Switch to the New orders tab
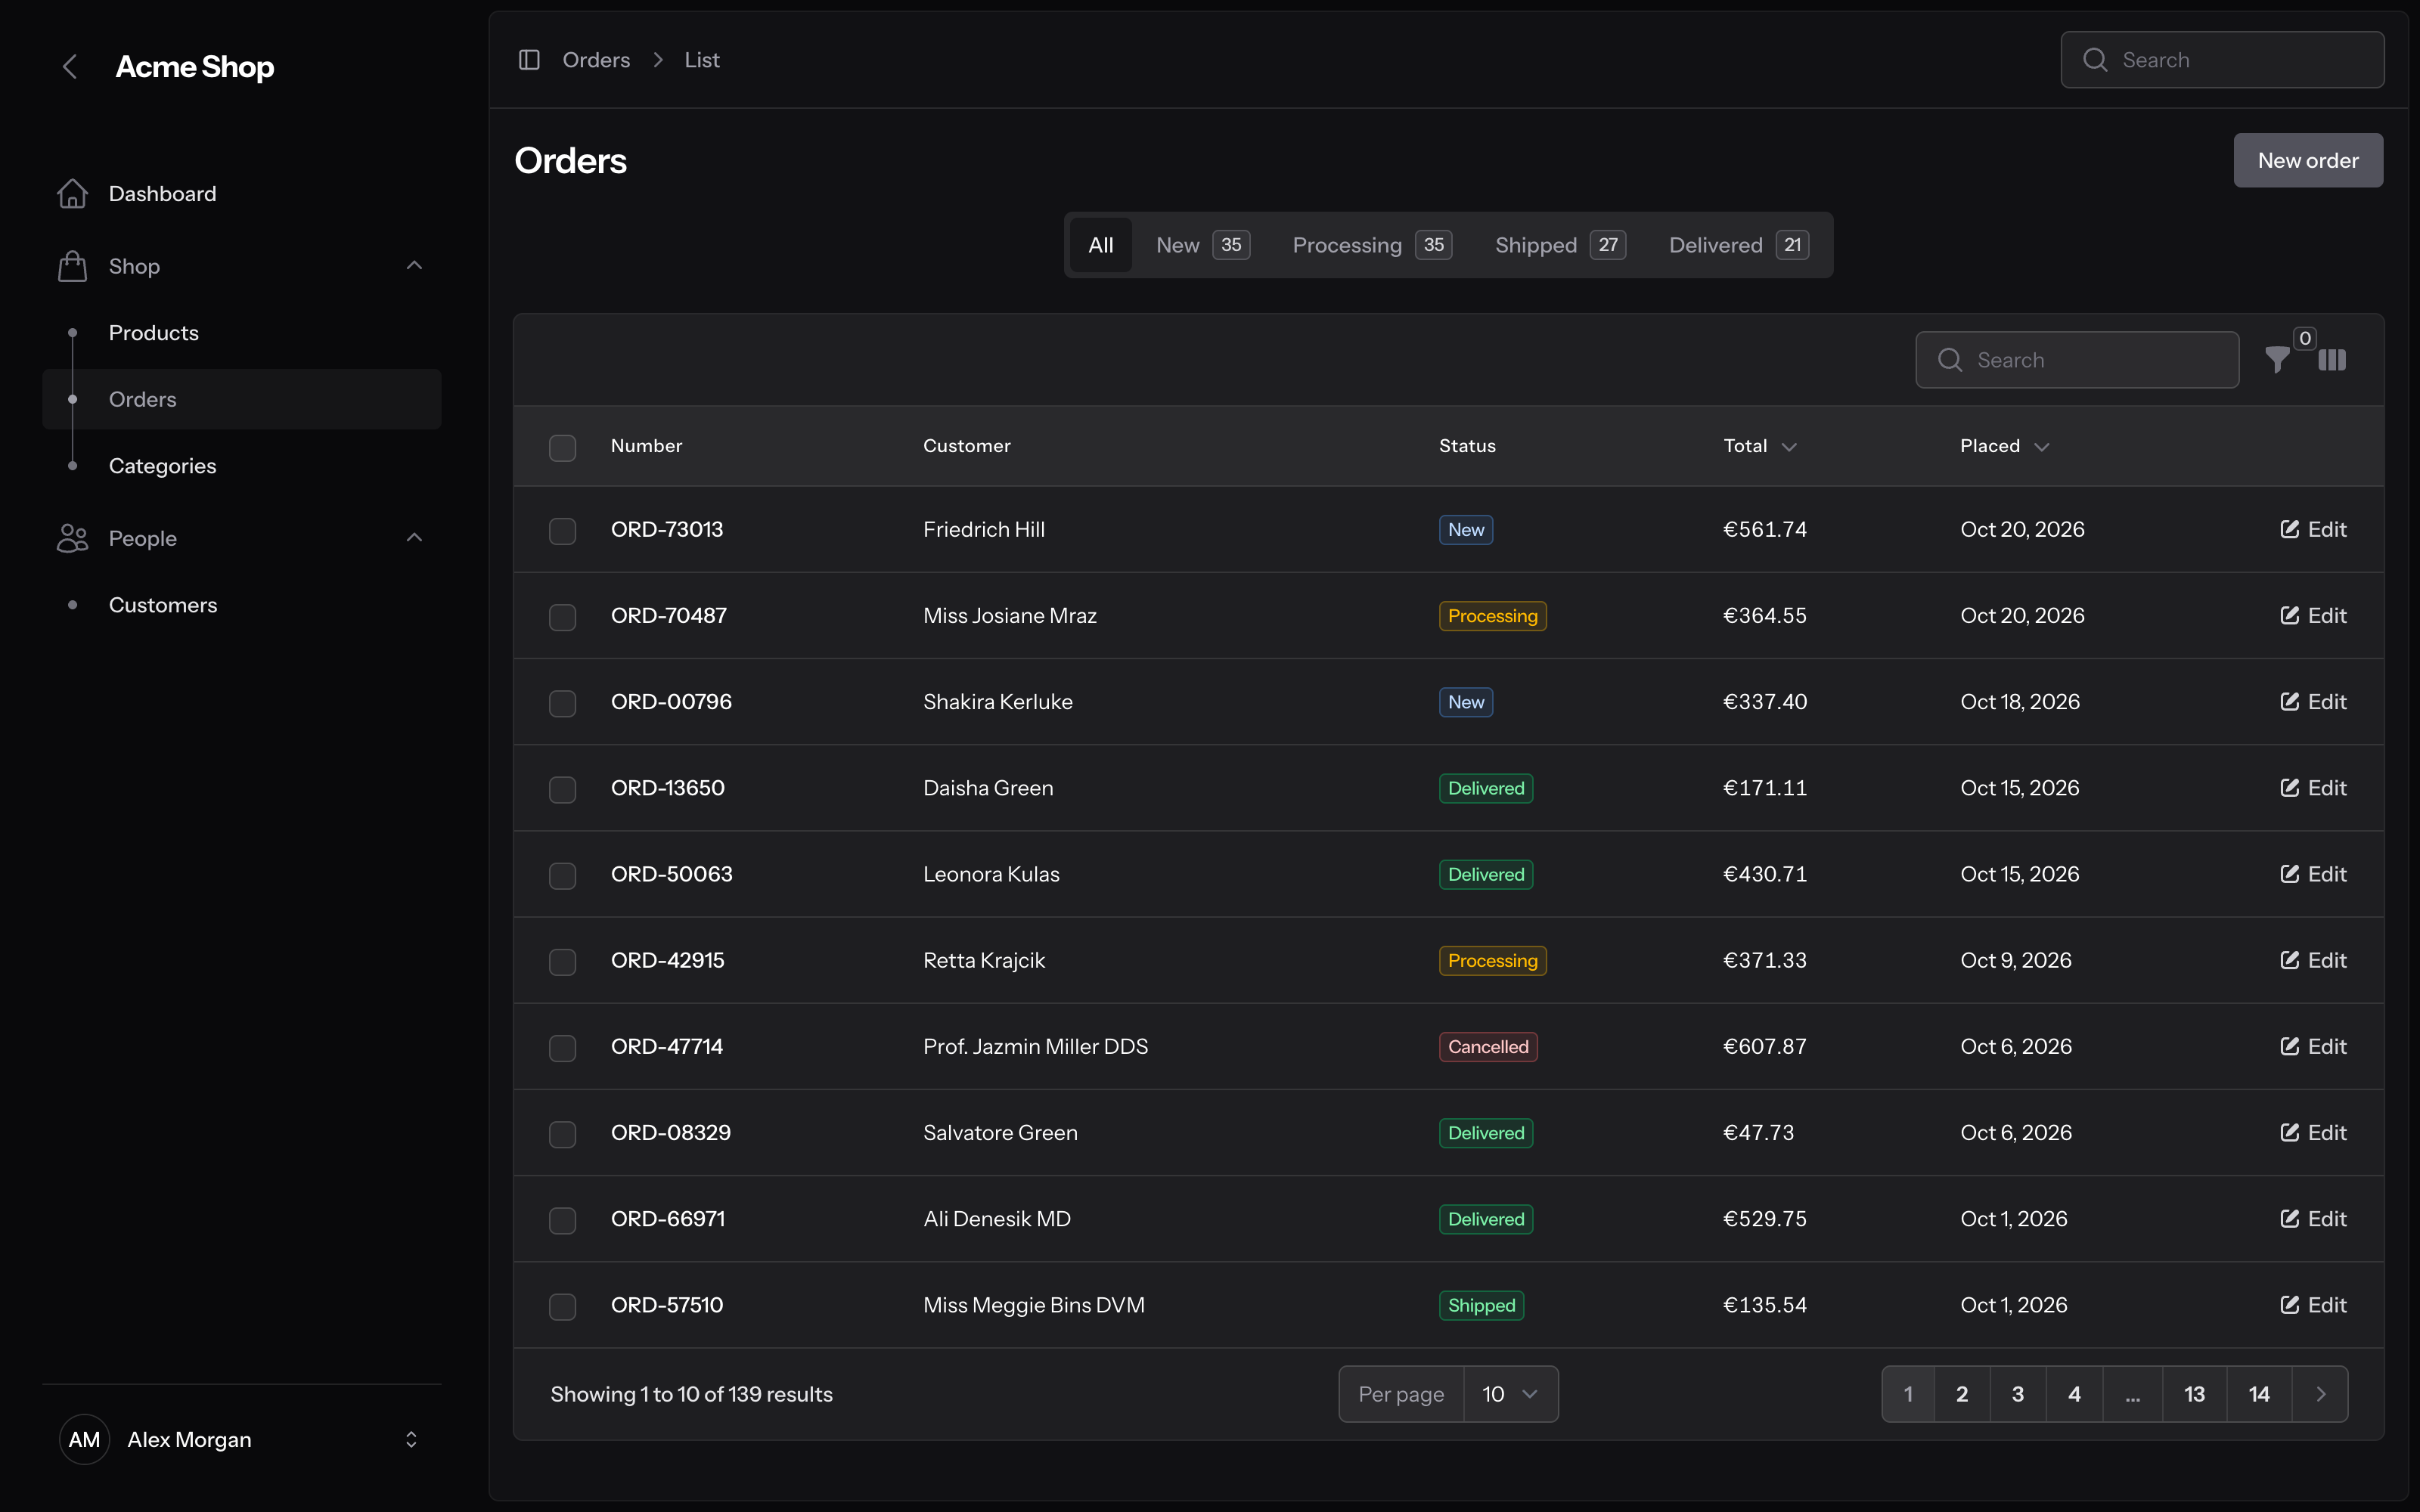Screen dimensions: 2420x1512 1202,245
